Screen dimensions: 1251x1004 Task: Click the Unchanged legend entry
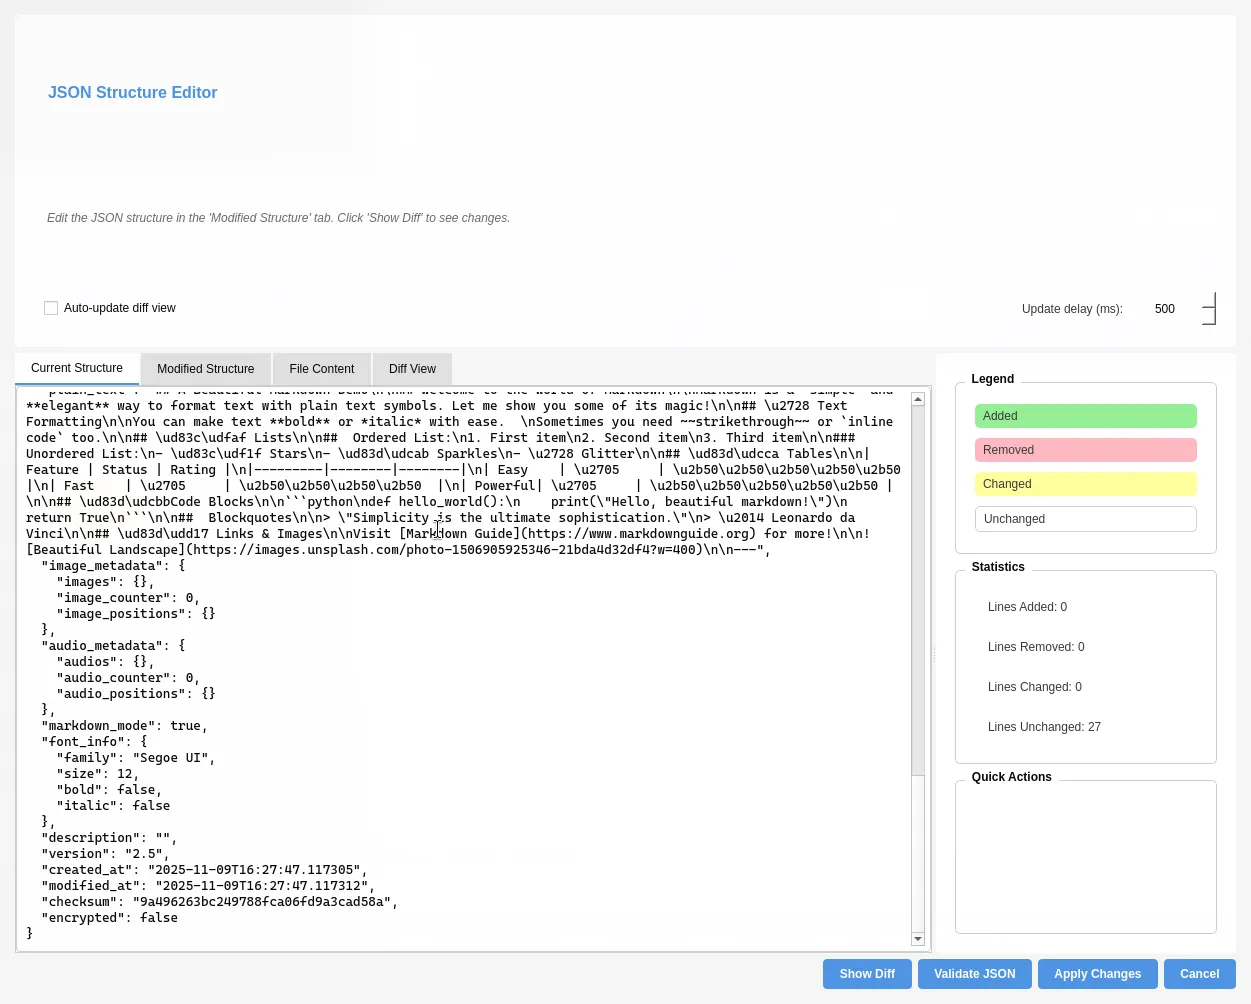pos(1085,518)
